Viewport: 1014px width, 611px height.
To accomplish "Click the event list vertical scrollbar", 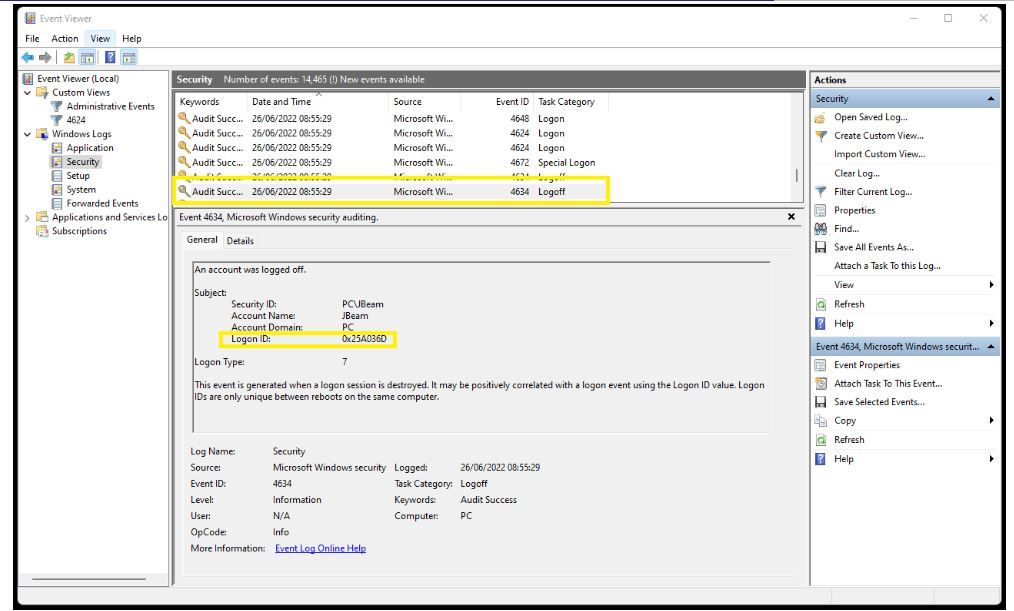I will (797, 175).
